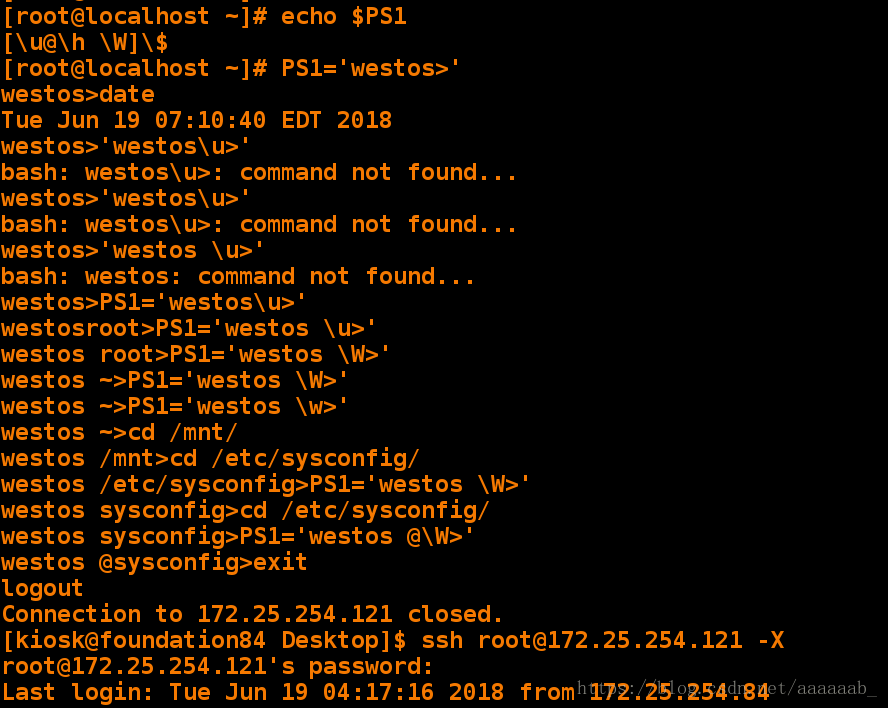
Task: Click the 'logout' output text
Action: 42,589
